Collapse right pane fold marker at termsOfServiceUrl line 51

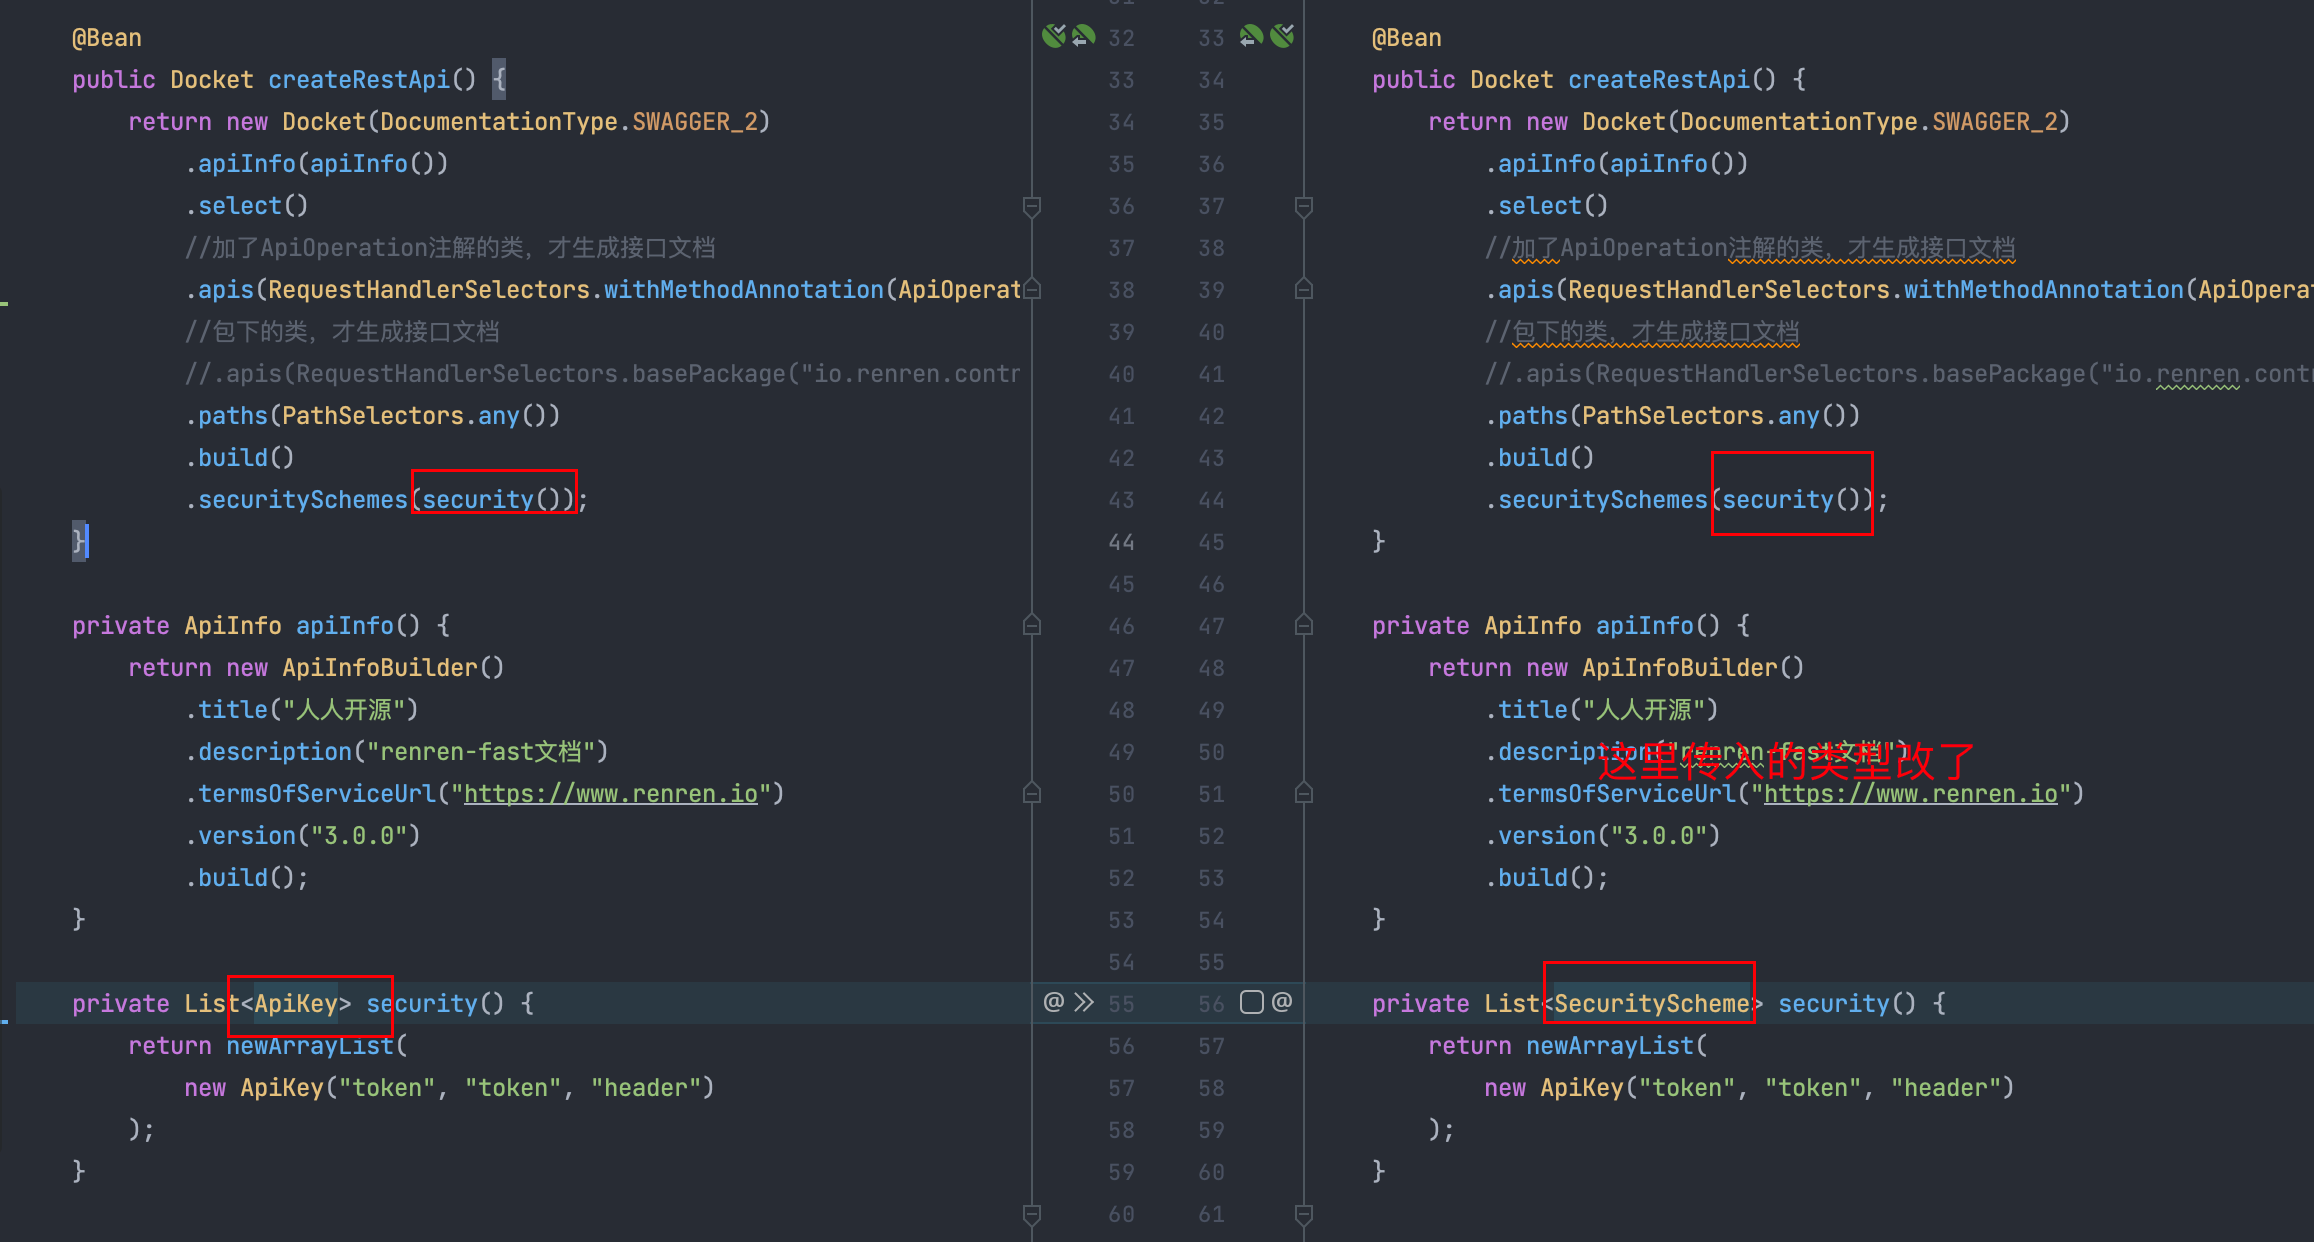pos(1304,793)
